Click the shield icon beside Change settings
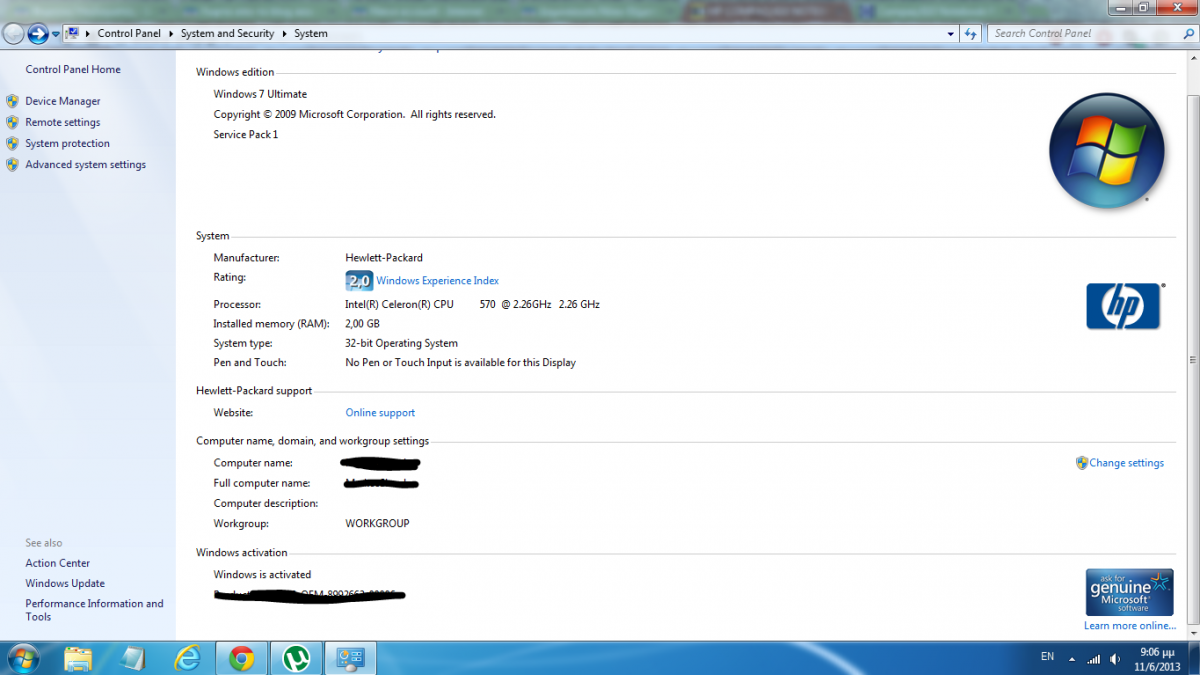 click(x=1081, y=463)
